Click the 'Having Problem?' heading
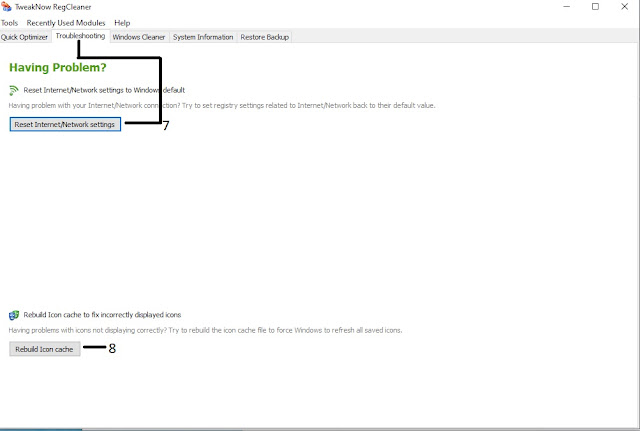Image resolution: width=640 pixels, height=431 pixels. [x=58, y=67]
